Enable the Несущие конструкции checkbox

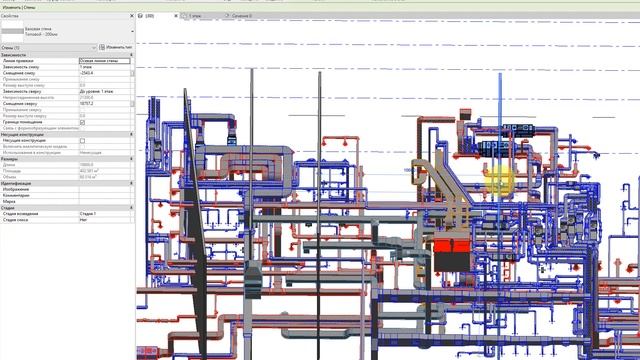pyautogui.click(x=82, y=140)
